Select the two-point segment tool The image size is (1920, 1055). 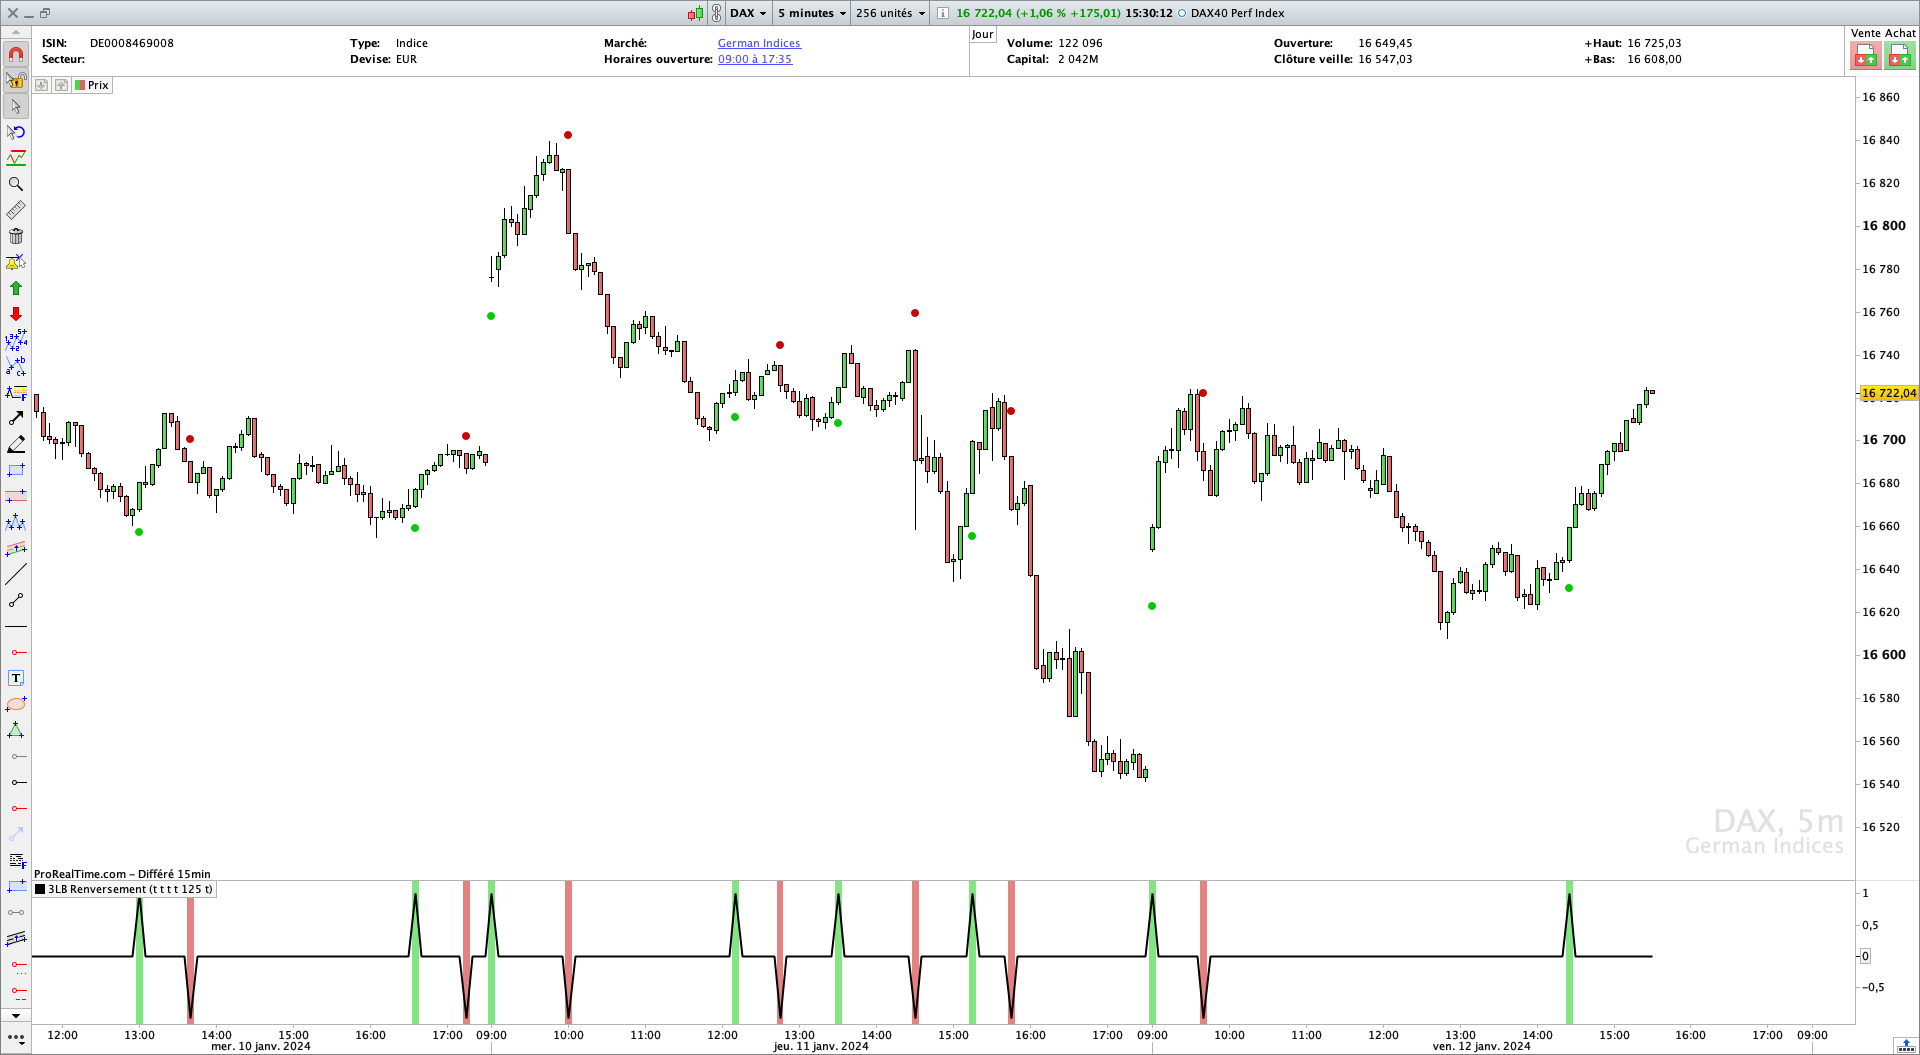pyautogui.click(x=16, y=600)
